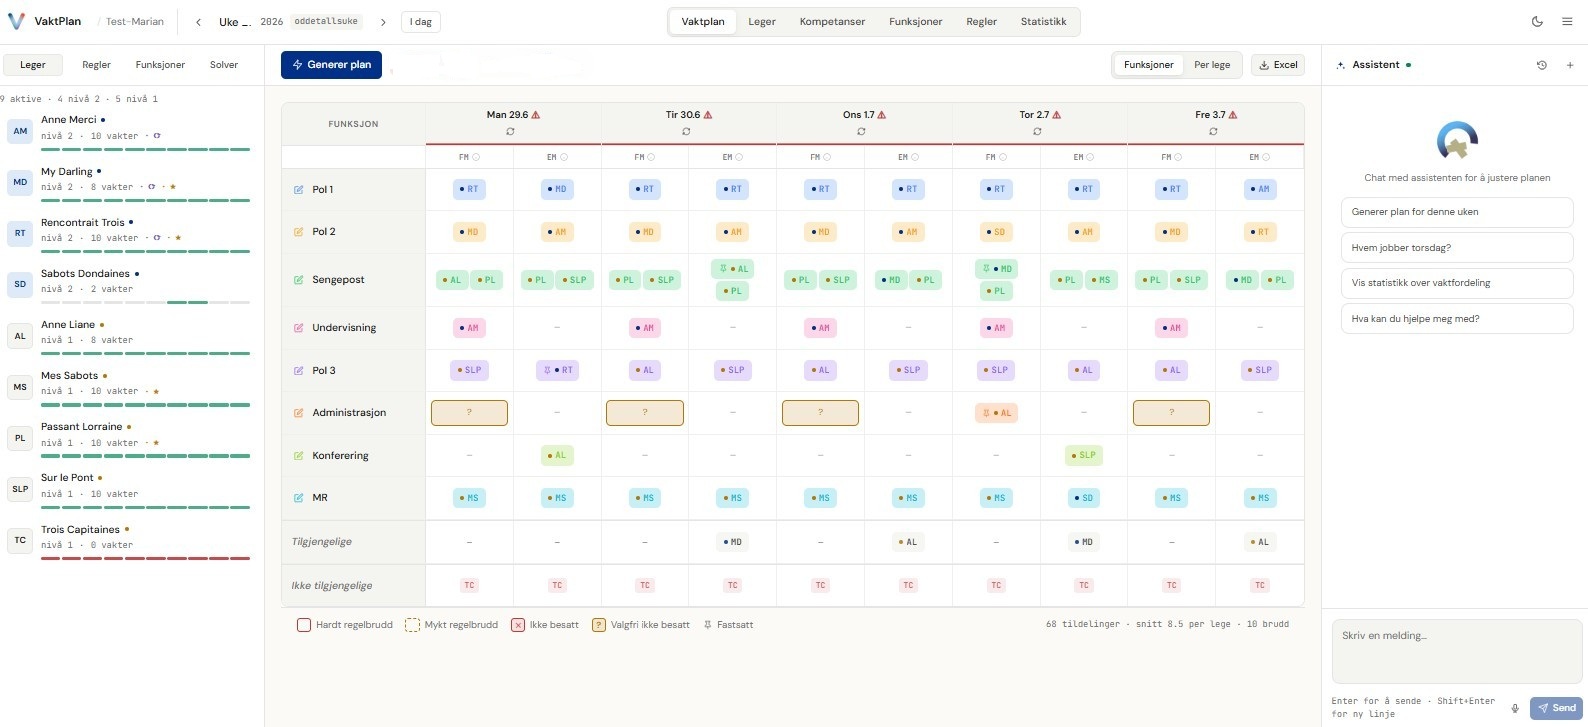Choose suggestion Vis statistikk over vaktfordeling
The width and height of the screenshot is (1588, 727).
click(1457, 283)
